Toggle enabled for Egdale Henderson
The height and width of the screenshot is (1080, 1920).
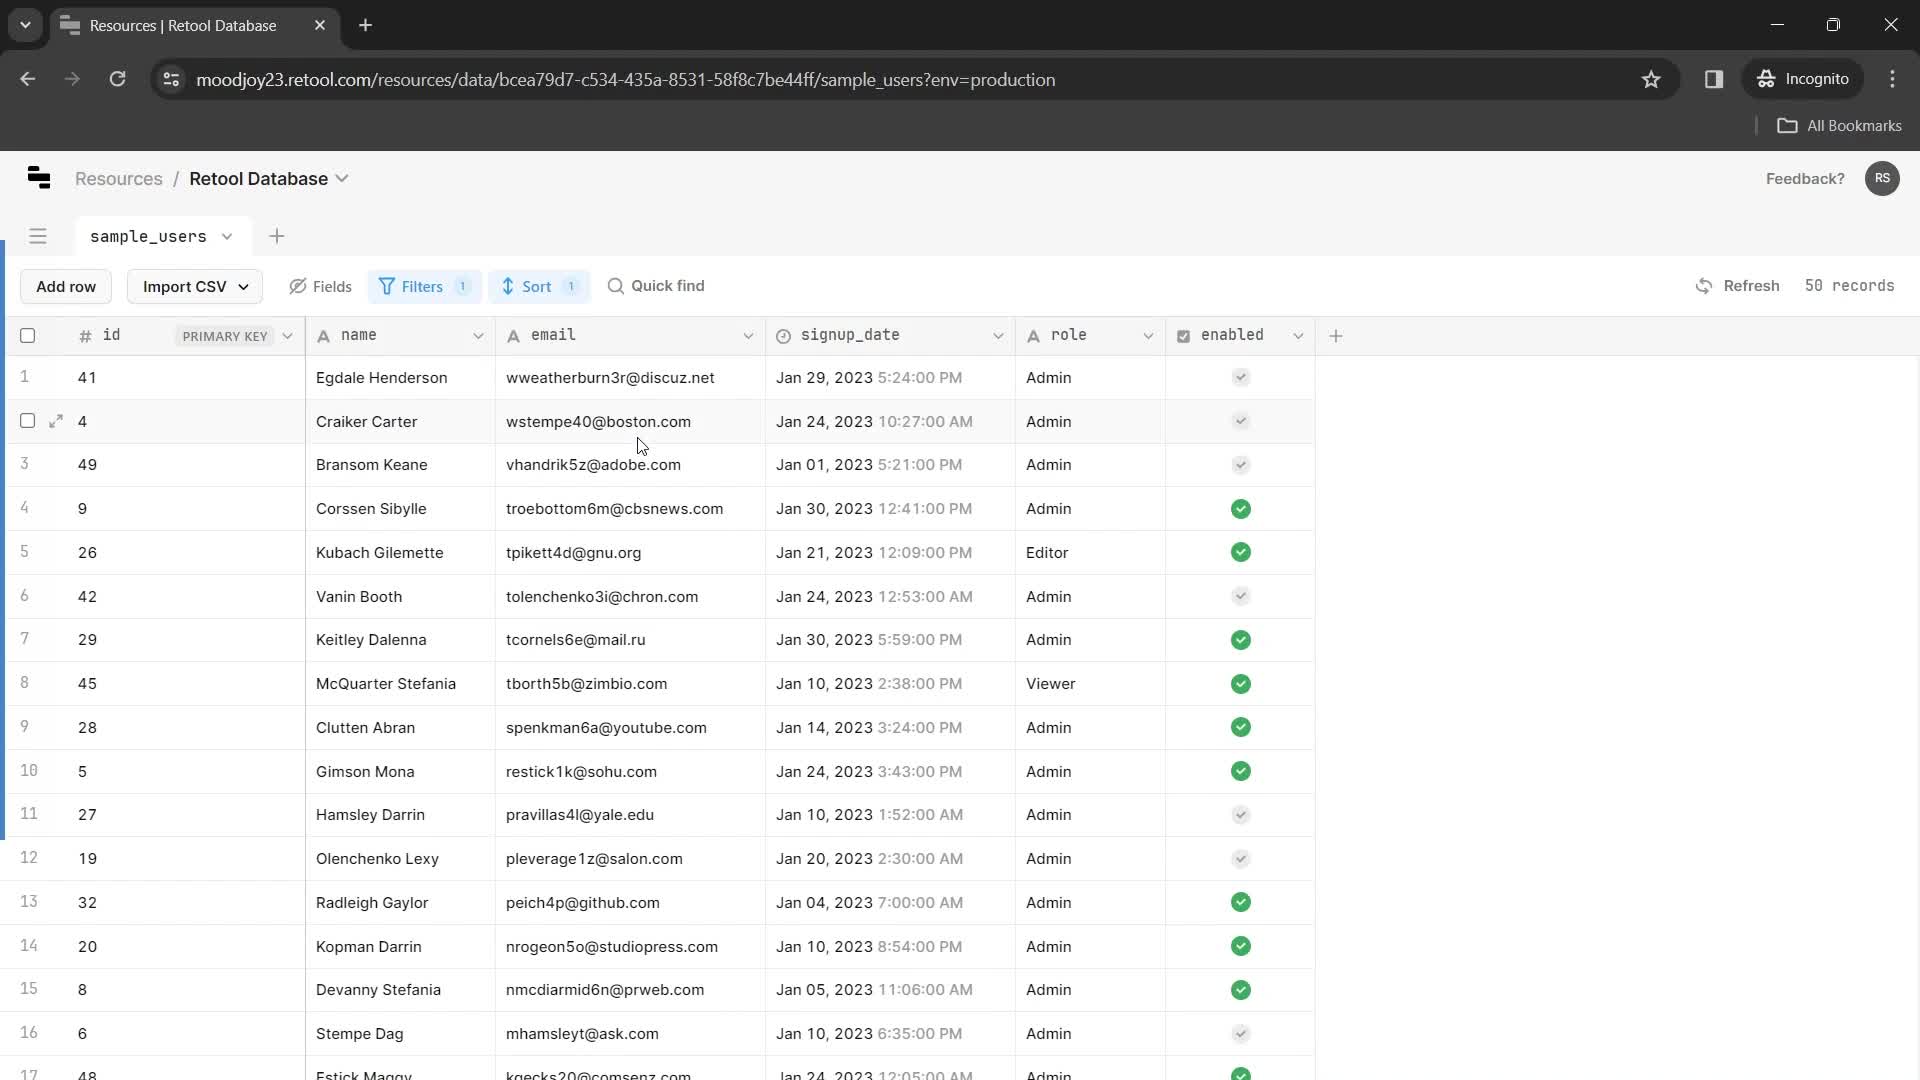tap(1241, 377)
